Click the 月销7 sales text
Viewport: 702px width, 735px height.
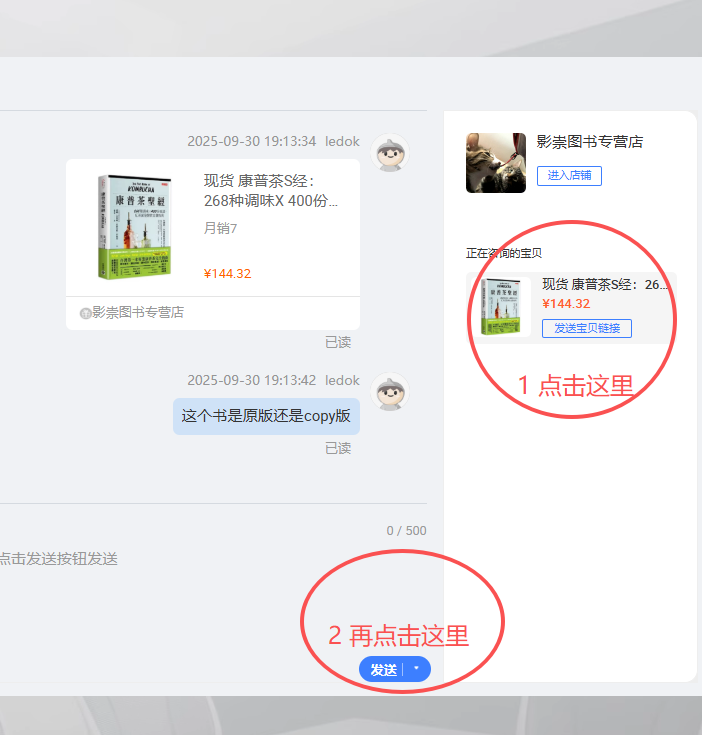(220, 228)
